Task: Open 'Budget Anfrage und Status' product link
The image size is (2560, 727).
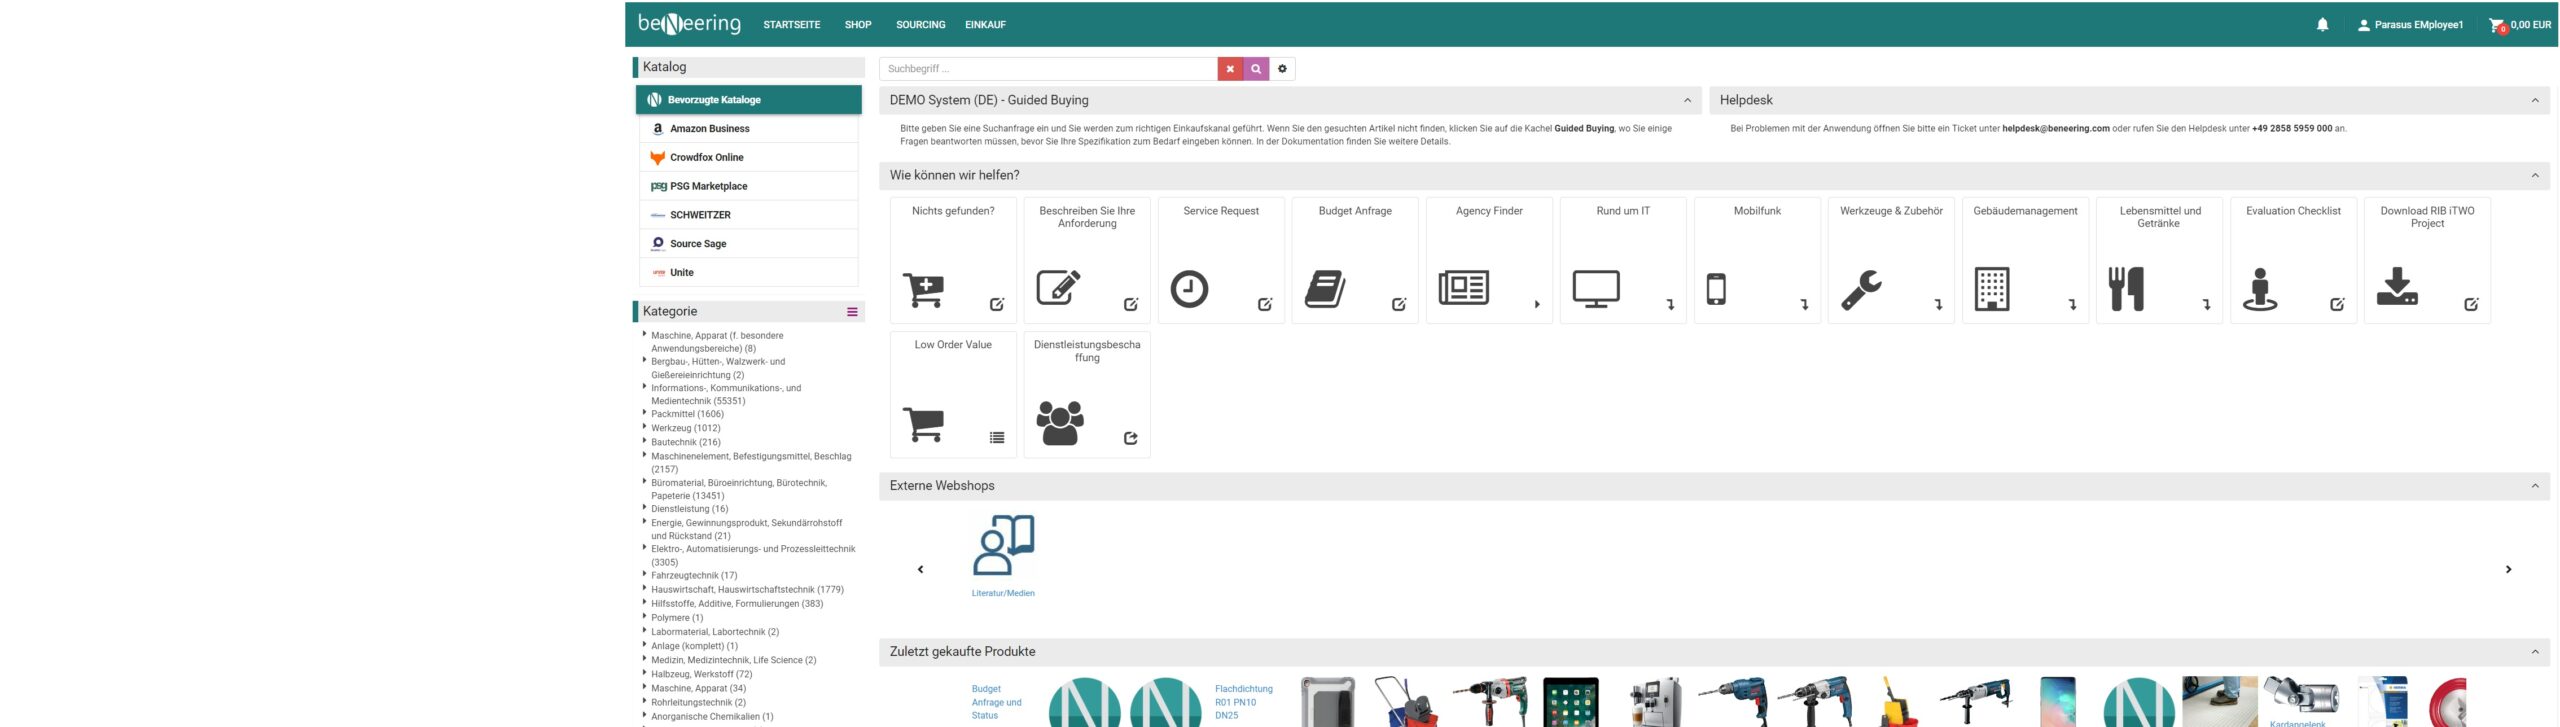Action: (x=996, y=702)
